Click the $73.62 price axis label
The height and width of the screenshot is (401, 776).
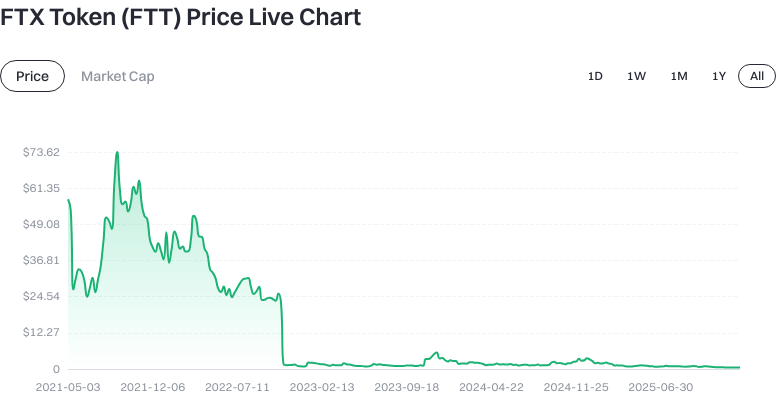pyautogui.click(x=41, y=152)
